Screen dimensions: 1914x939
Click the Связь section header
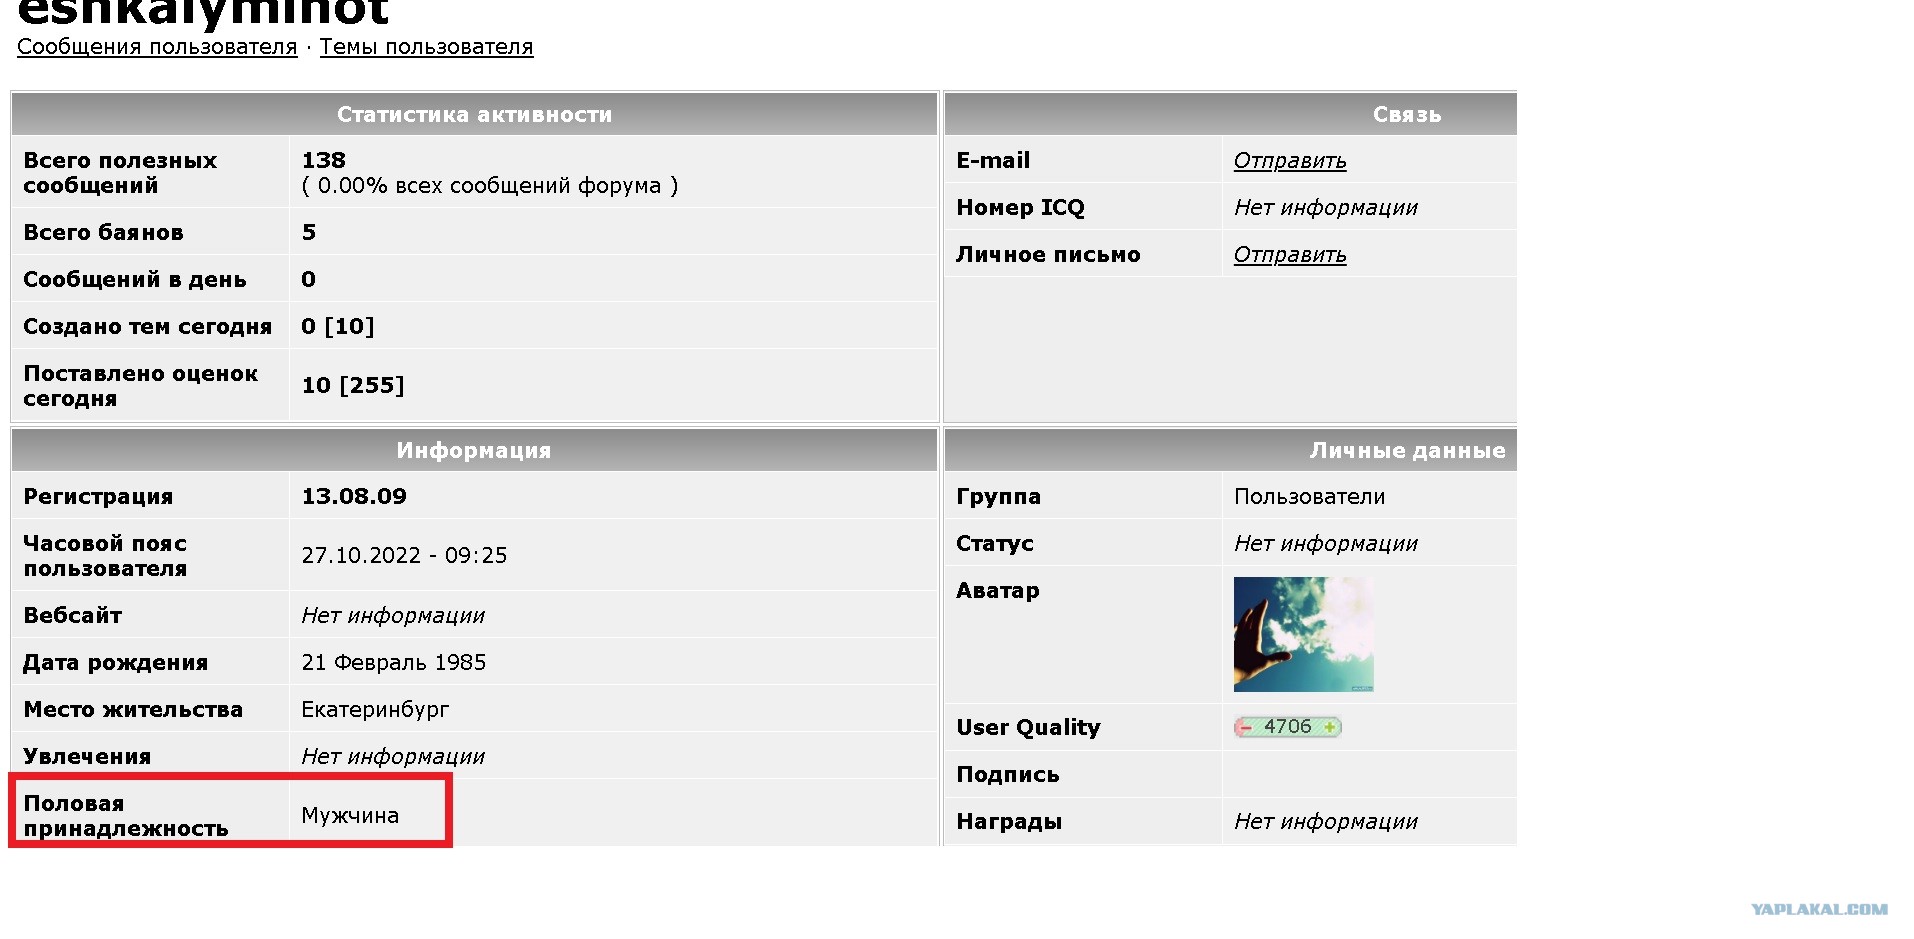click(1230, 114)
